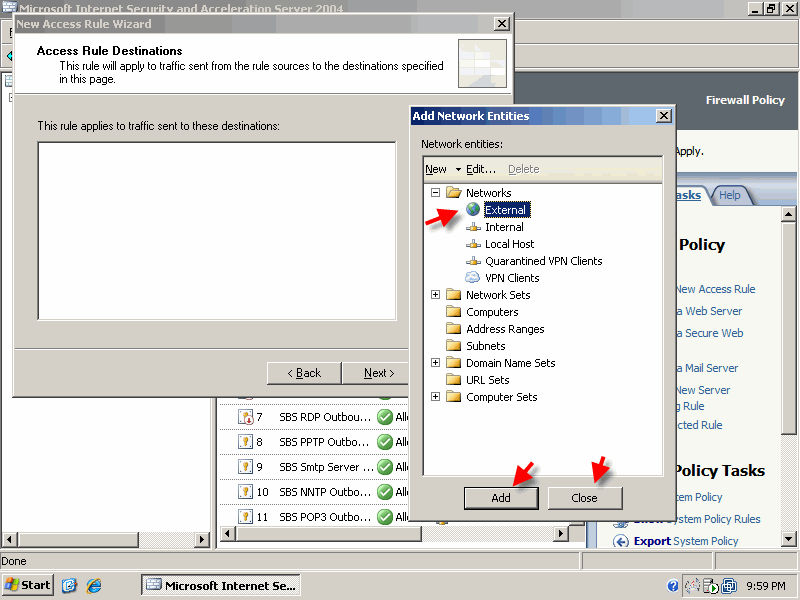Switch to the Tasks tab

coord(688,195)
